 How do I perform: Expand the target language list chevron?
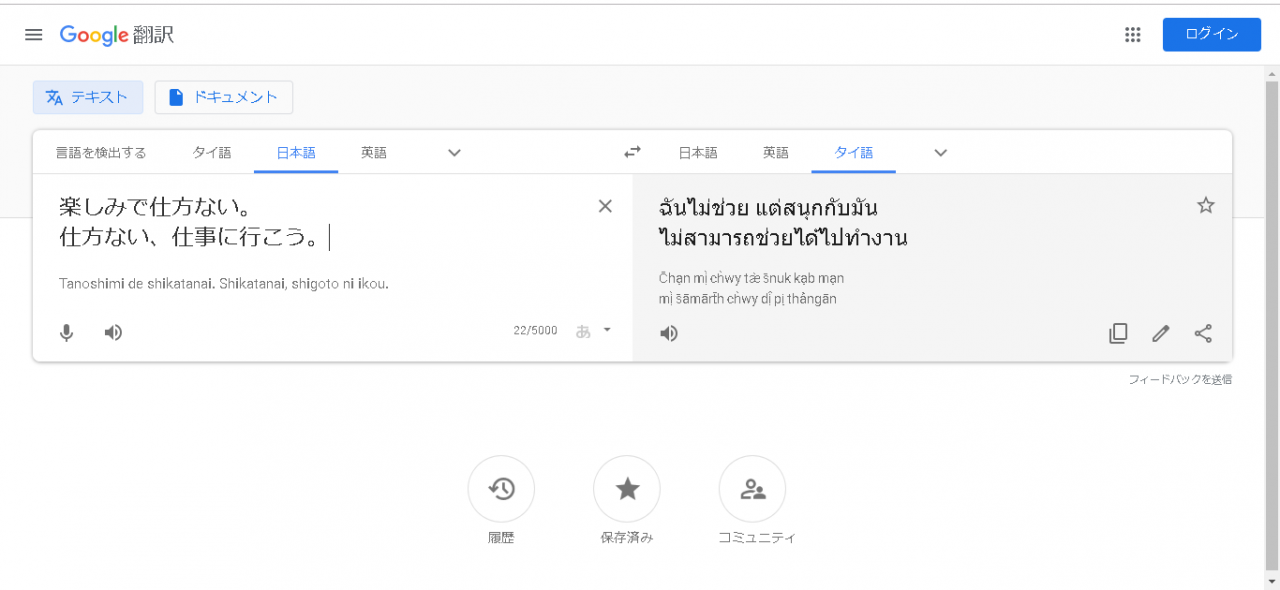(940, 153)
